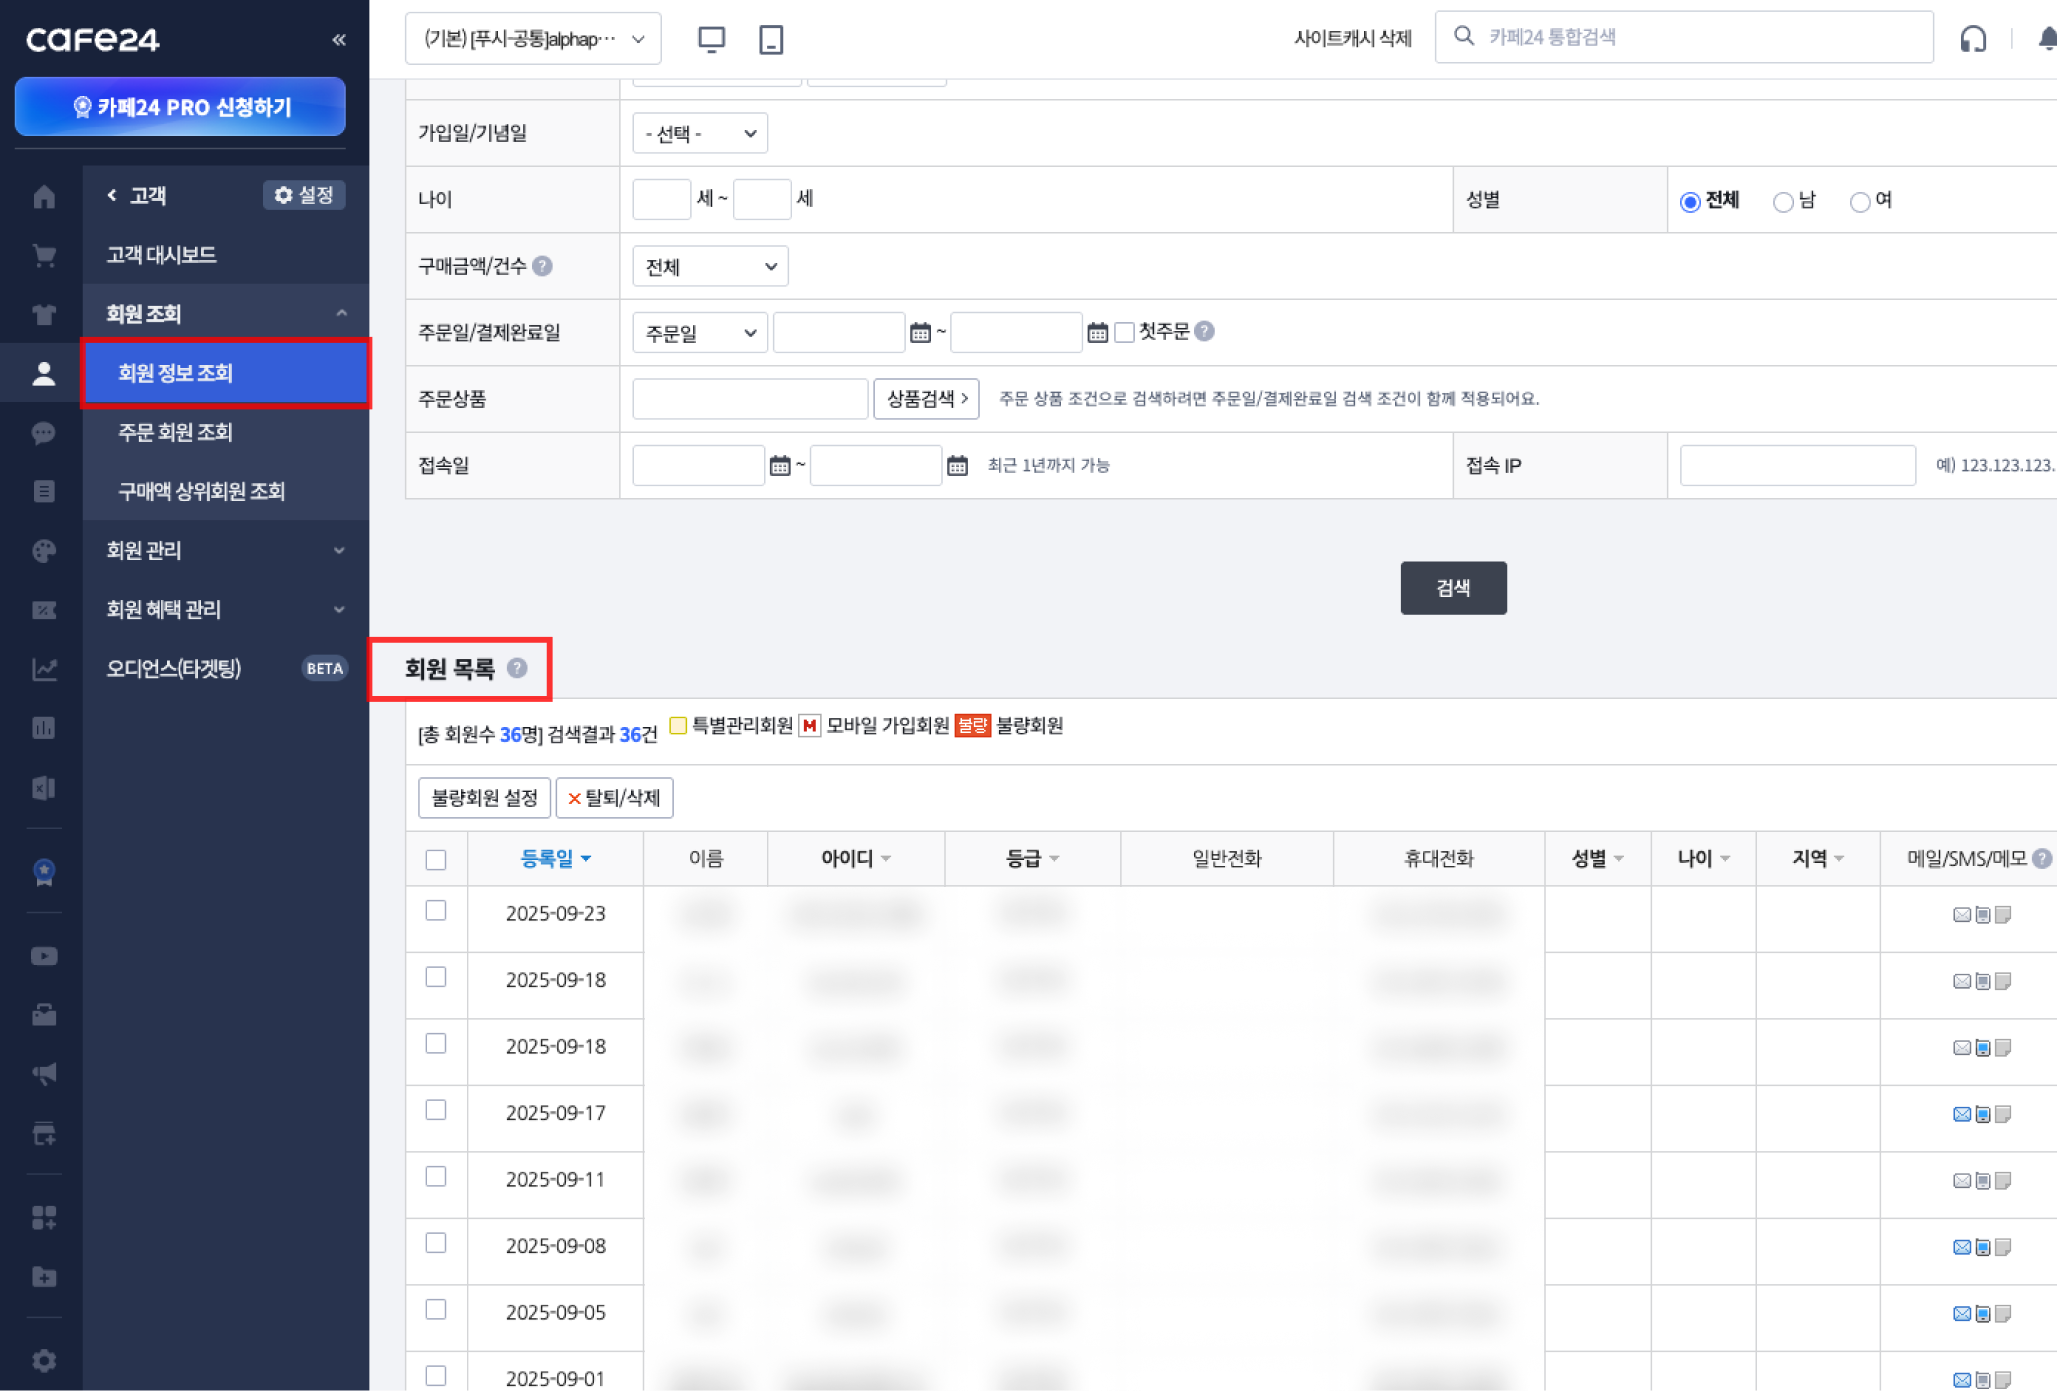The height and width of the screenshot is (1391, 2057).
Task: Click 구매금액/건수 help question icon
Action: click(542, 266)
